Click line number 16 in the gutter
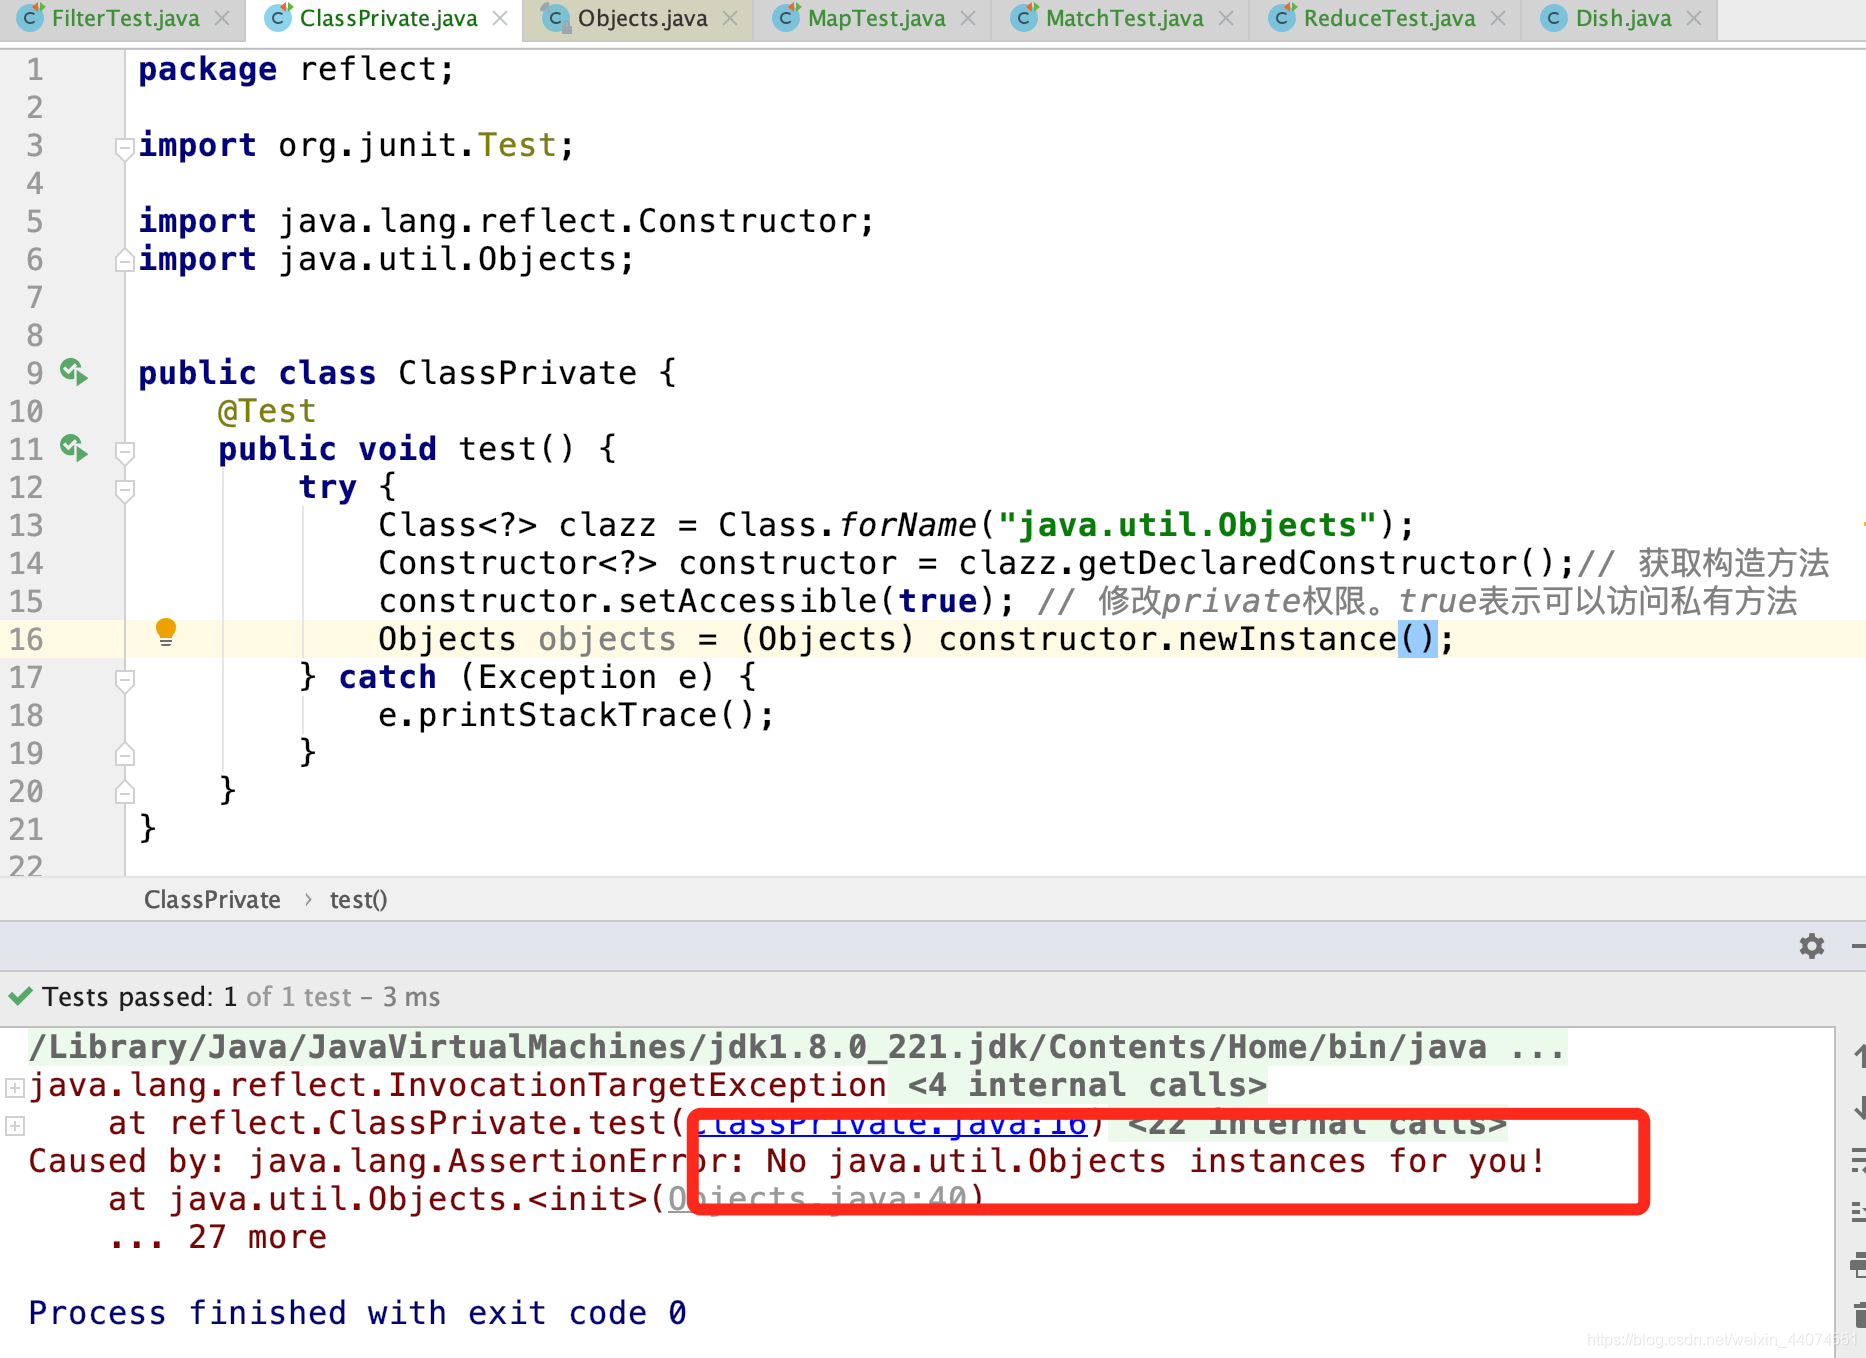The height and width of the screenshot is (1358, 1866). pyautogui.click(x=26, y=639)
